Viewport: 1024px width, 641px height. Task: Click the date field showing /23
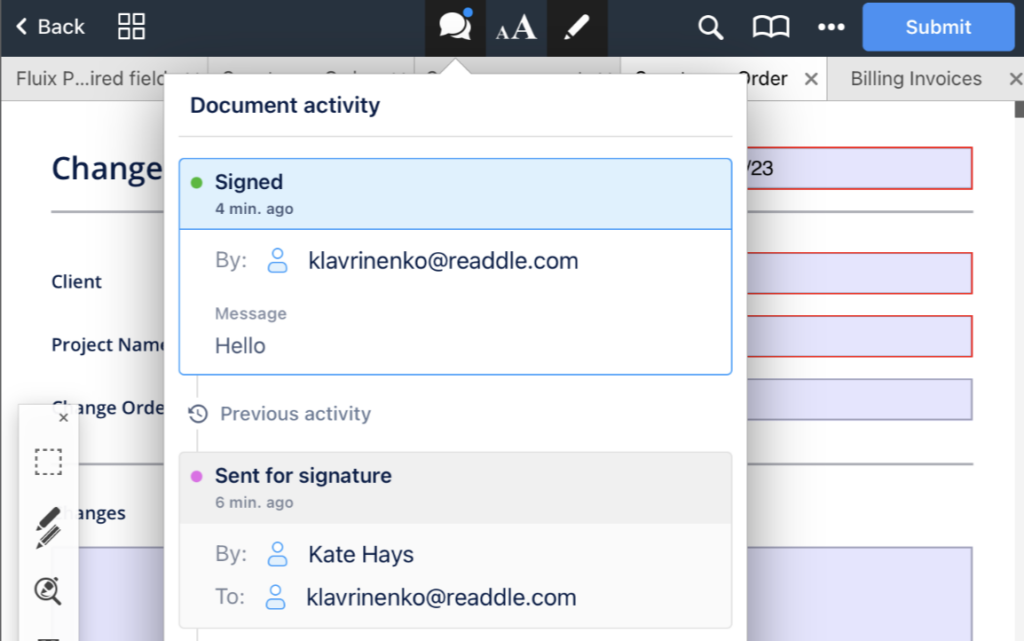860,168
